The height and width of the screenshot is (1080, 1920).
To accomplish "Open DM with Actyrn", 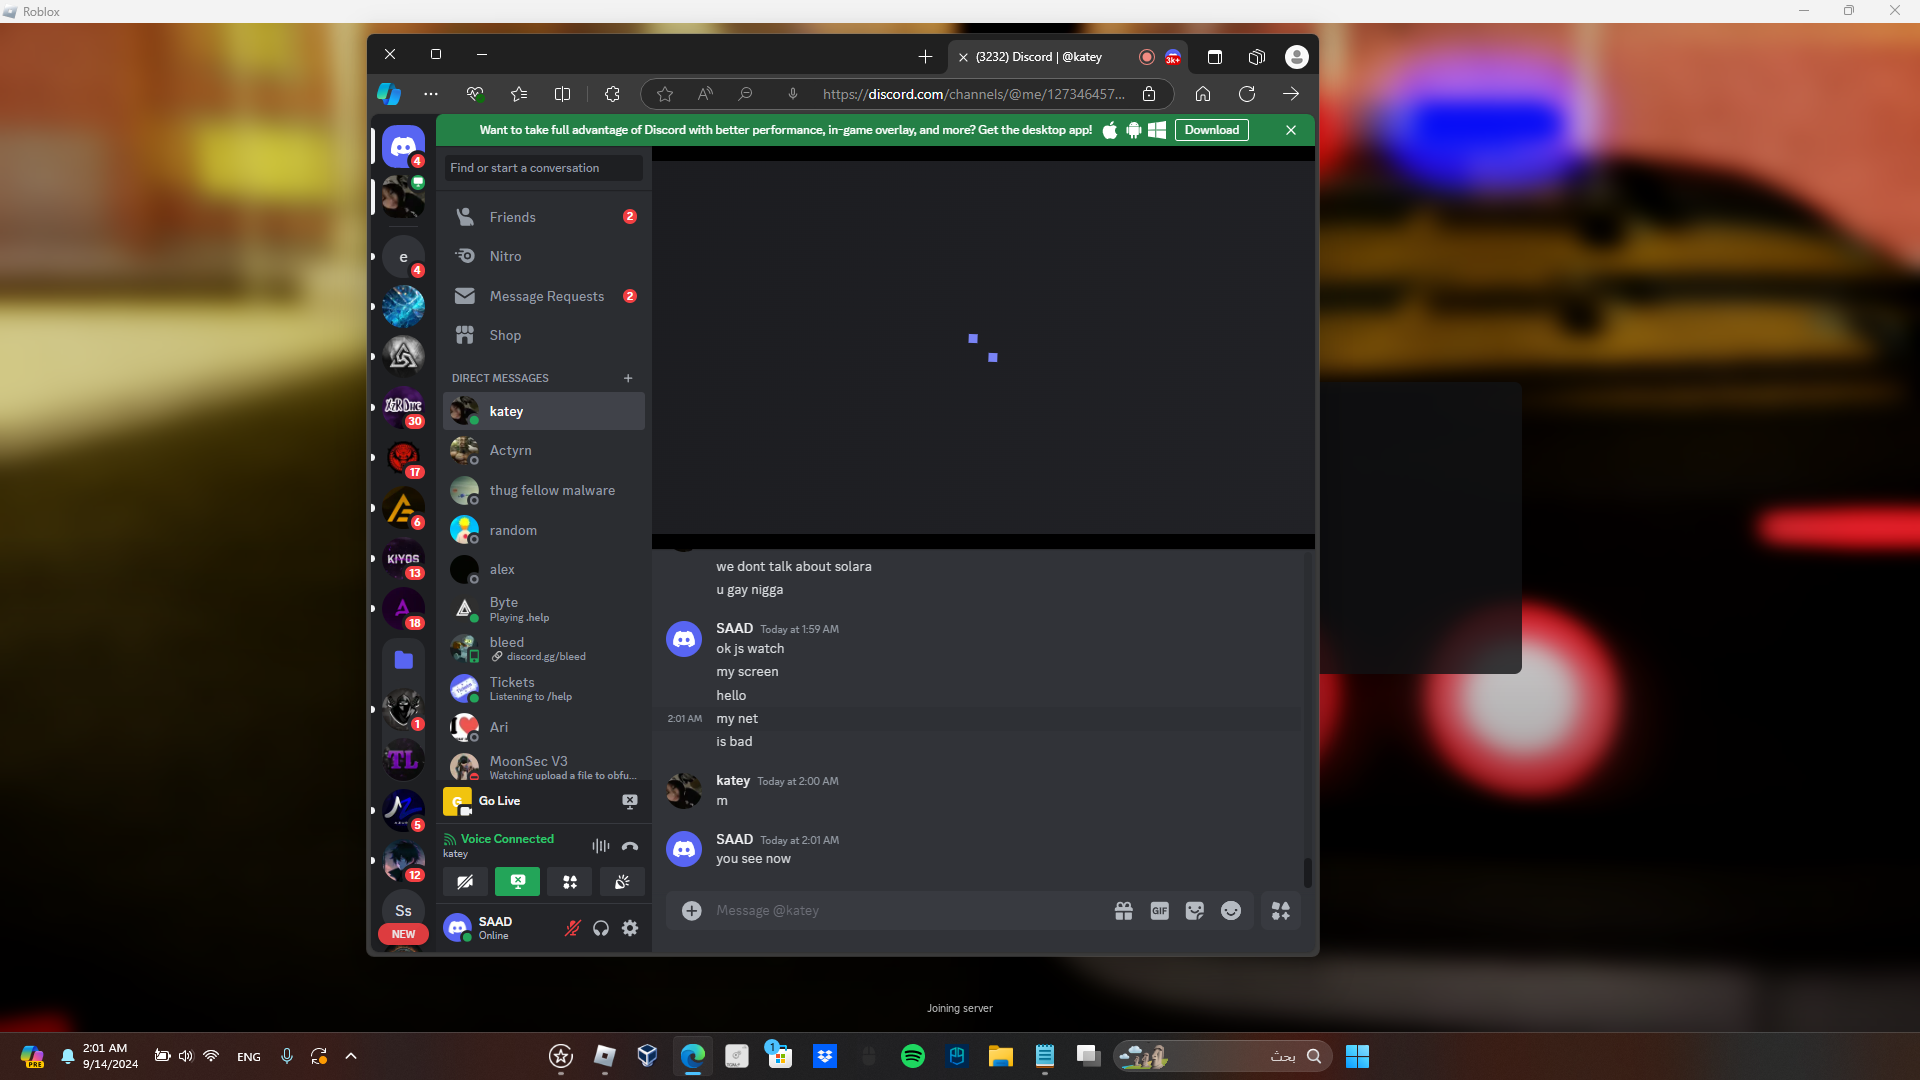I will 544,451.
